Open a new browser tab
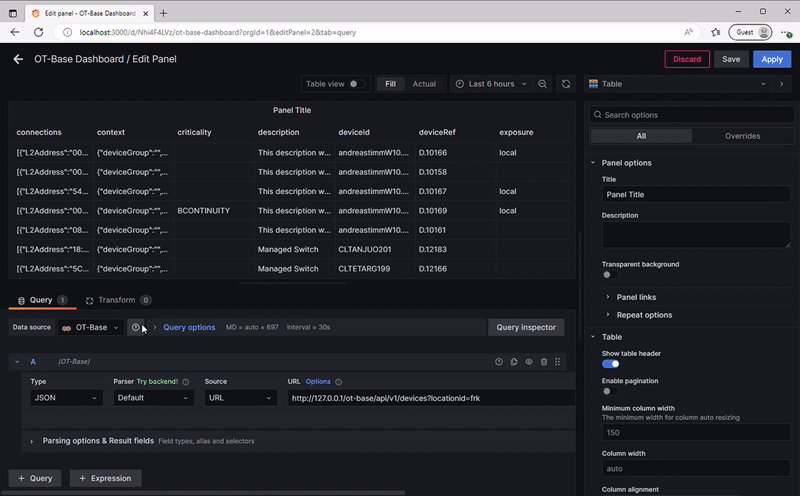The height and width of the screenshot is (496, 800). [163, 13]
